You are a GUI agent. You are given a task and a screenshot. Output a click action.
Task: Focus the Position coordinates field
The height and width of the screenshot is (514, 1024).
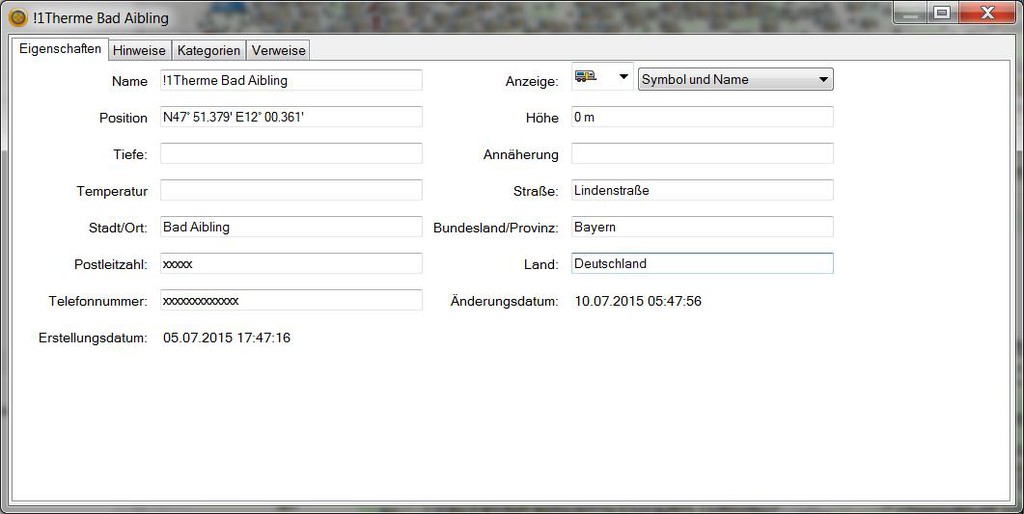pyautogui.click(x=290, y=117)
